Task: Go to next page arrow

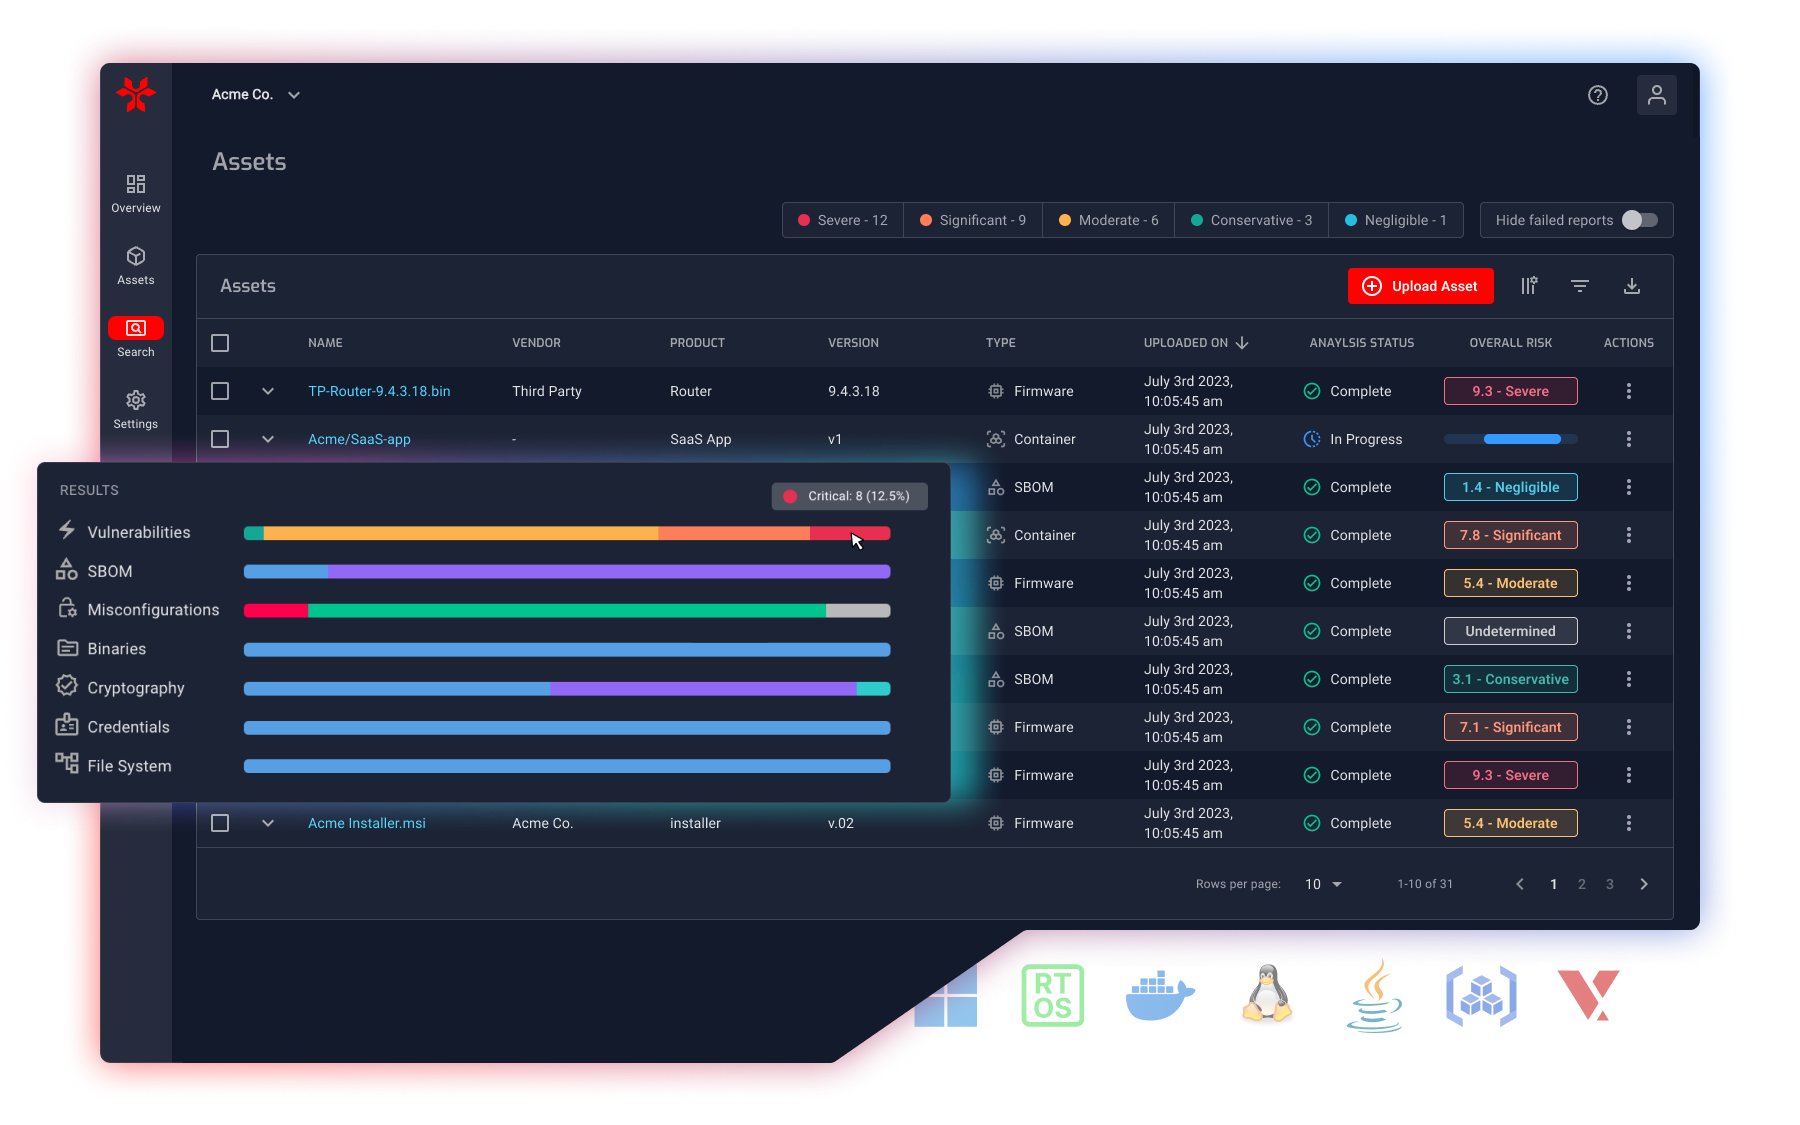Action: pyautogui.click(x=1644, y=884)
